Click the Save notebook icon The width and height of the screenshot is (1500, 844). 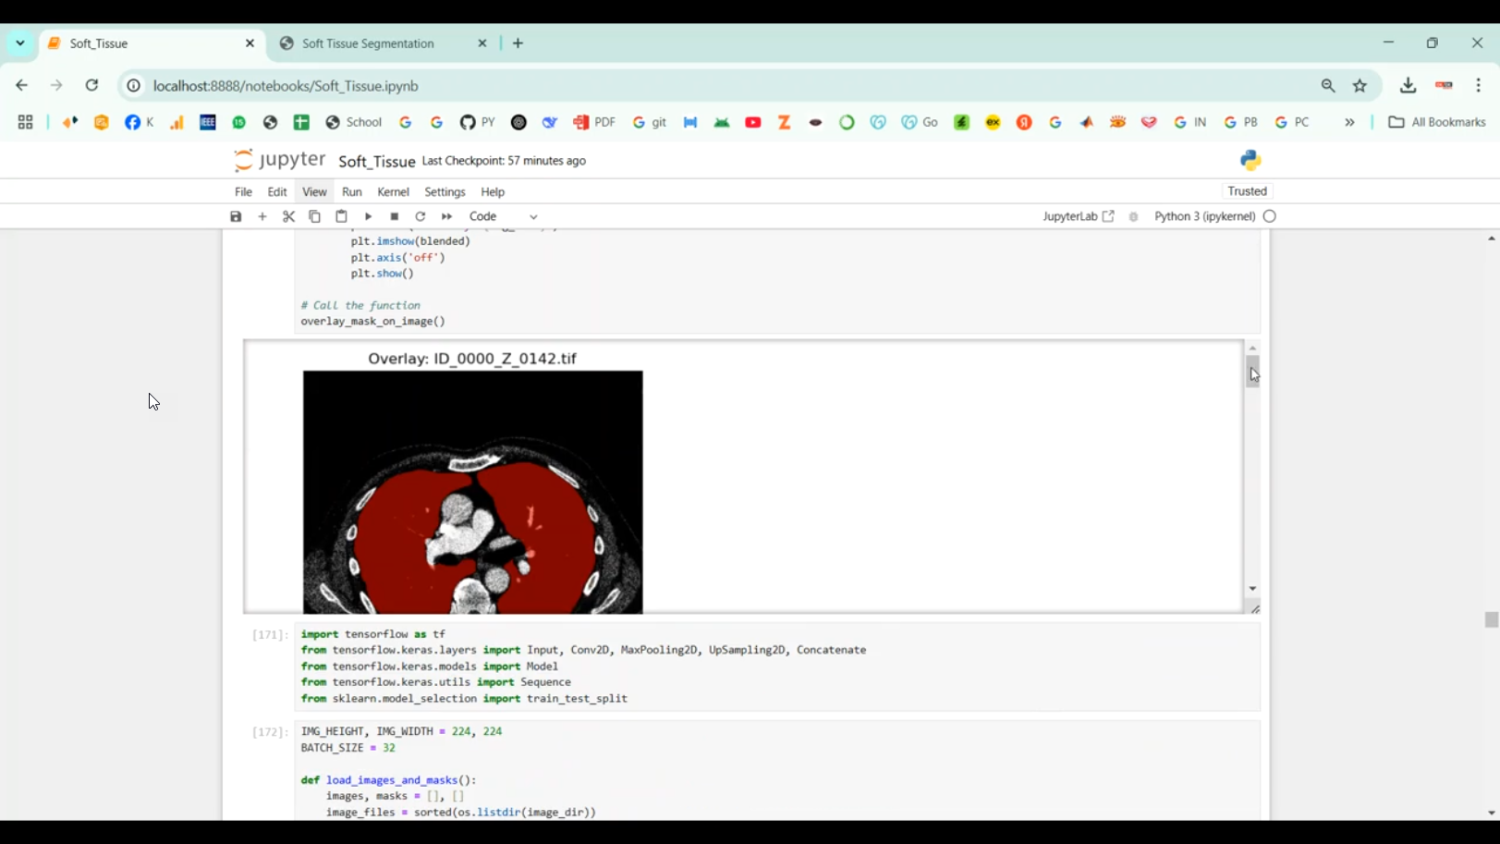(x=236, y=217)
